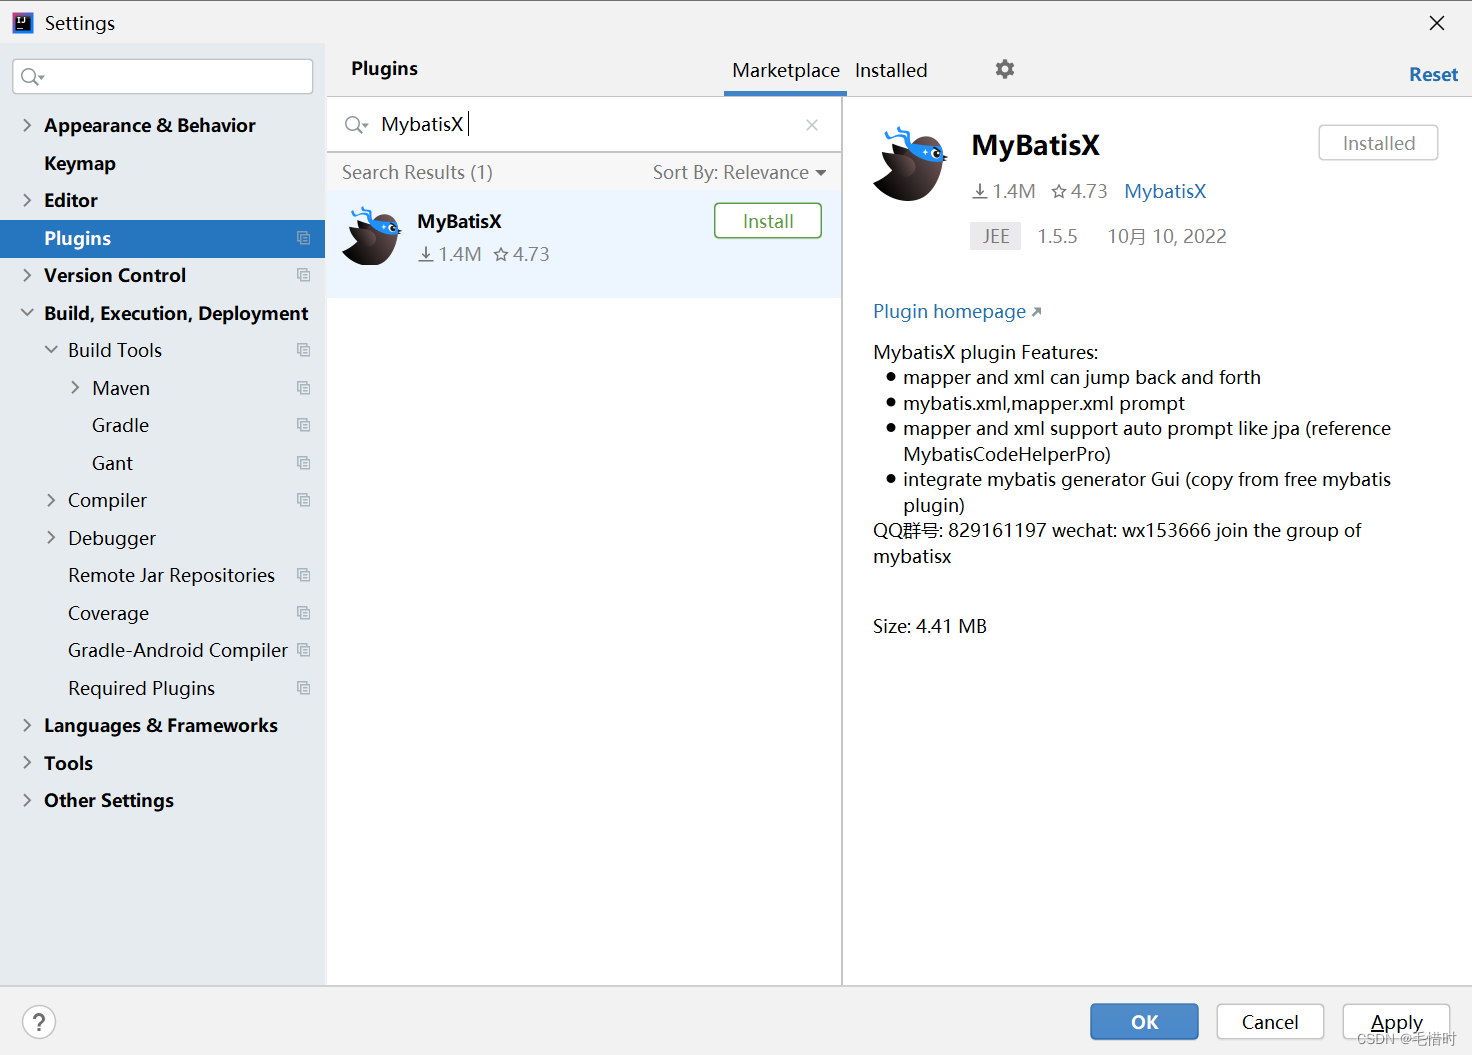Expand Appearance & Behavior section

pyautogui.click(x=27, y=125)
